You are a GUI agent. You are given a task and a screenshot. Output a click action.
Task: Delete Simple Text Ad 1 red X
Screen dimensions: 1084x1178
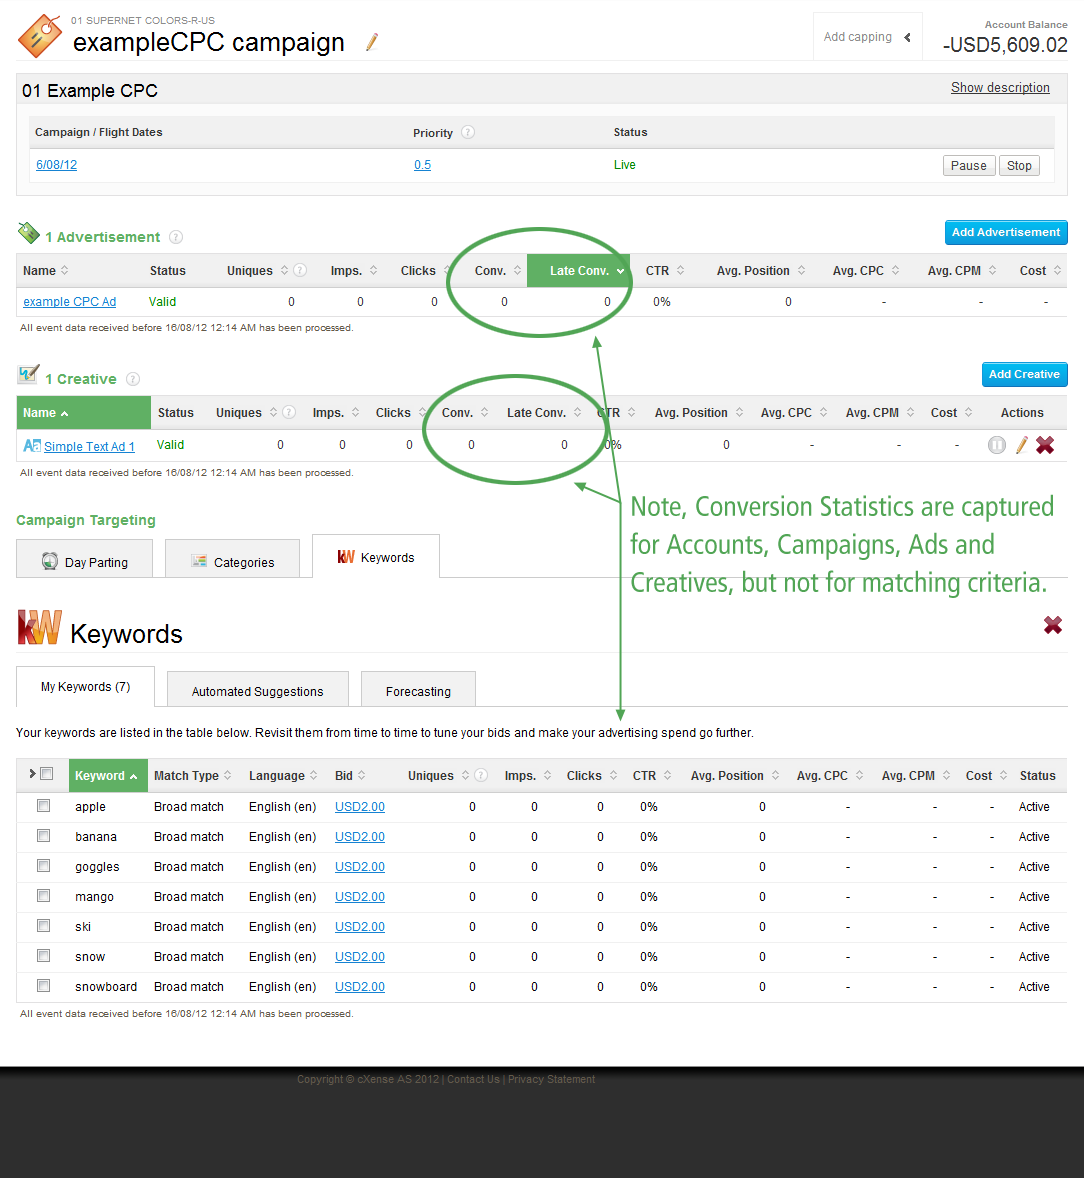click(1045, 446)
